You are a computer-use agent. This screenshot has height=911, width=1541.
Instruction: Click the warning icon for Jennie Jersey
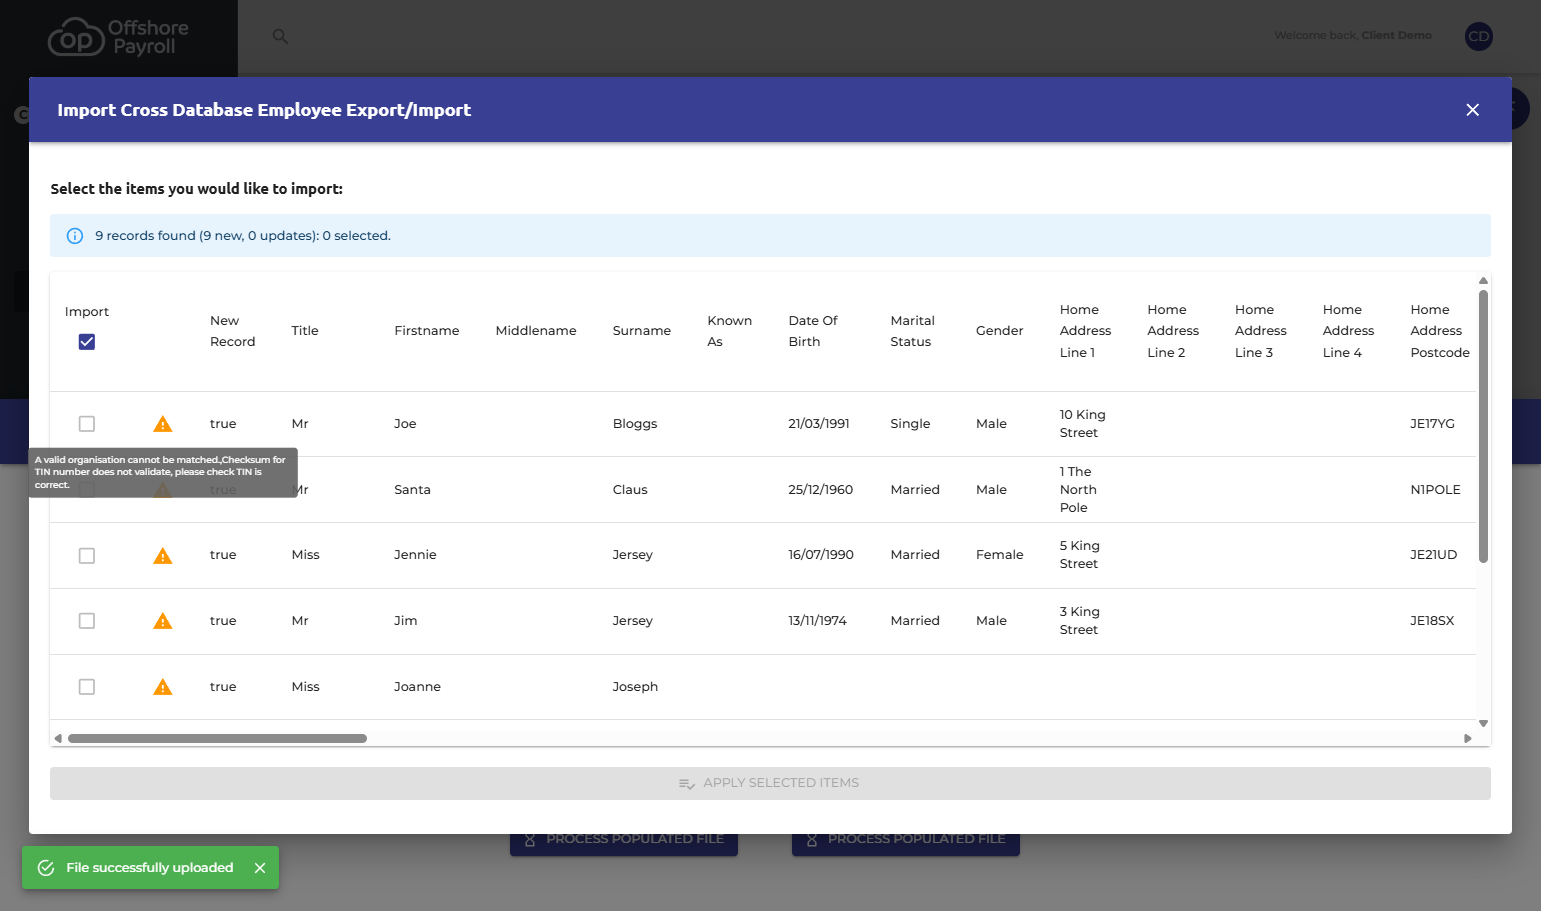163,556
